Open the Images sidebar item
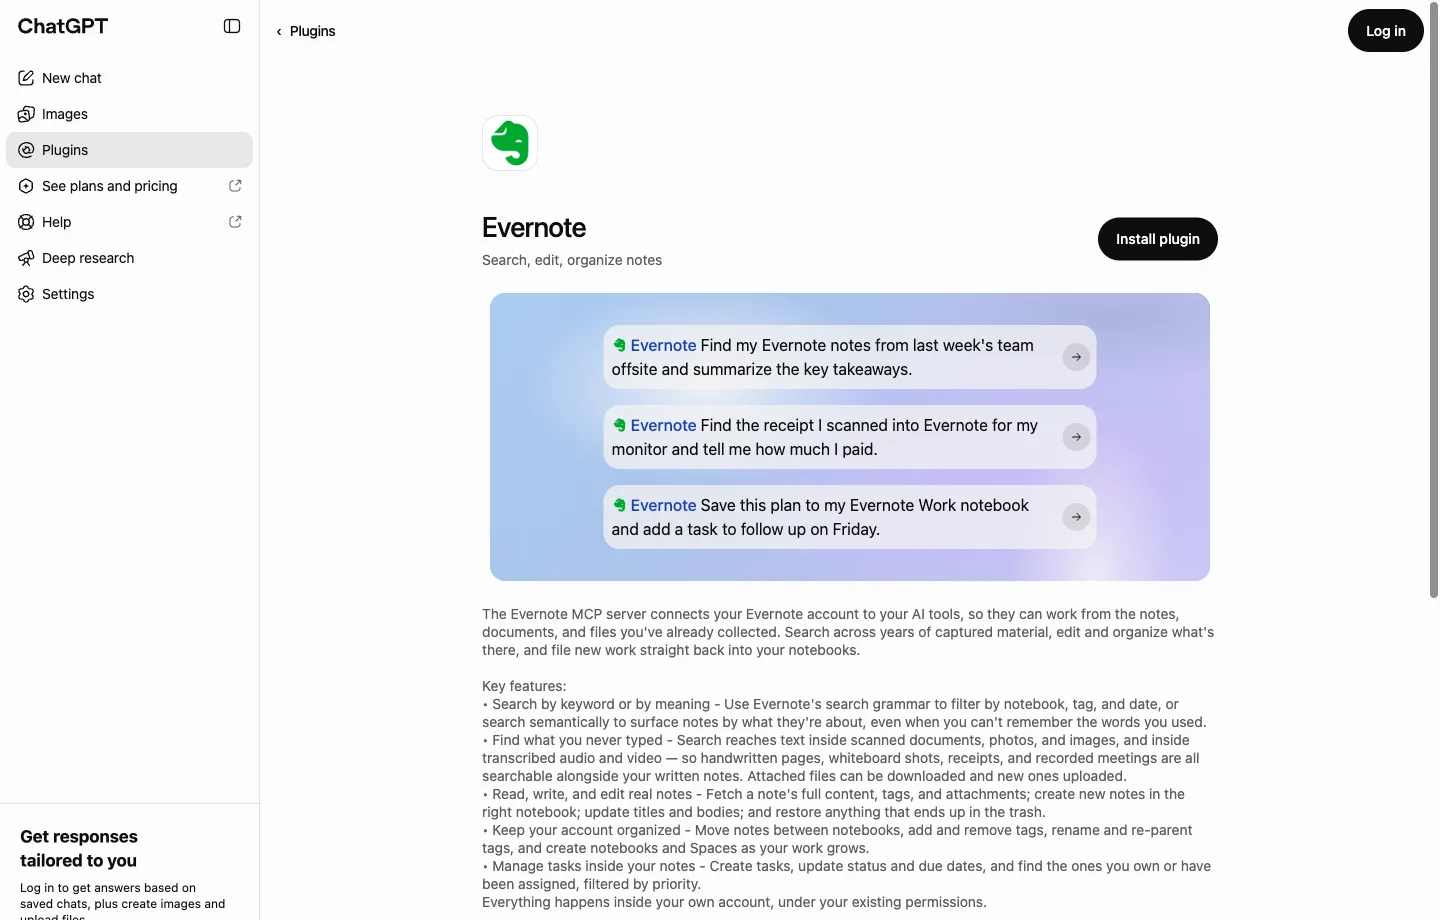This screenshot has height=920, width=1440. 129,114
